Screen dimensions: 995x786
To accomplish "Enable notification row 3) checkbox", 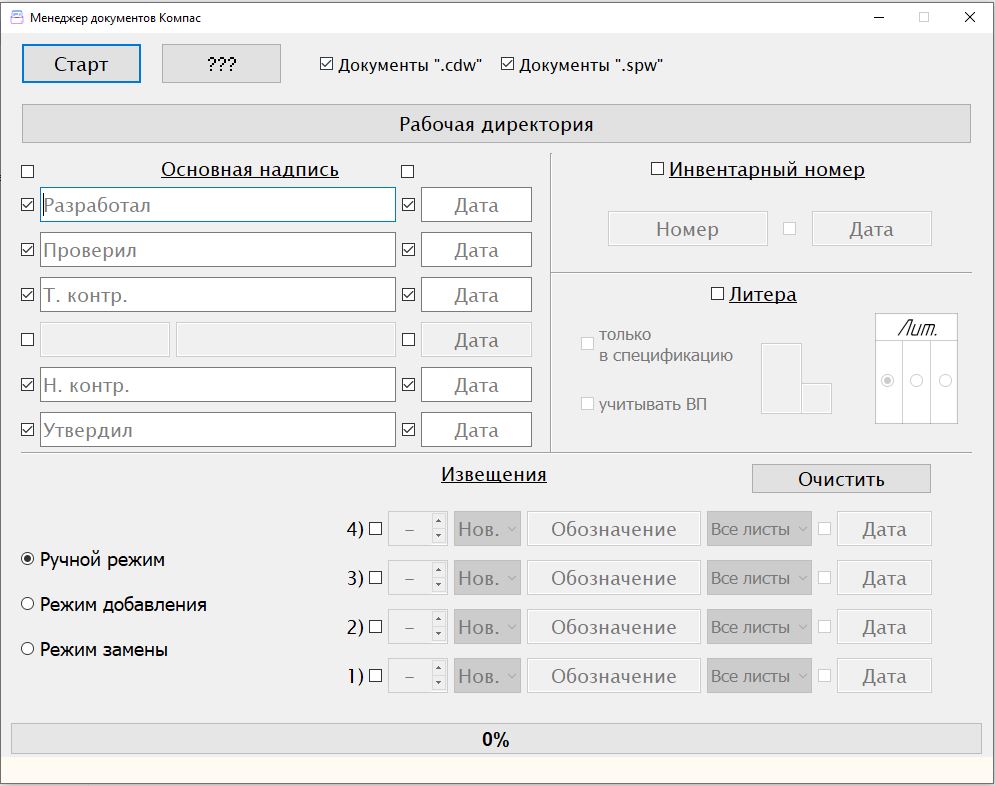I will coord(376,577).
